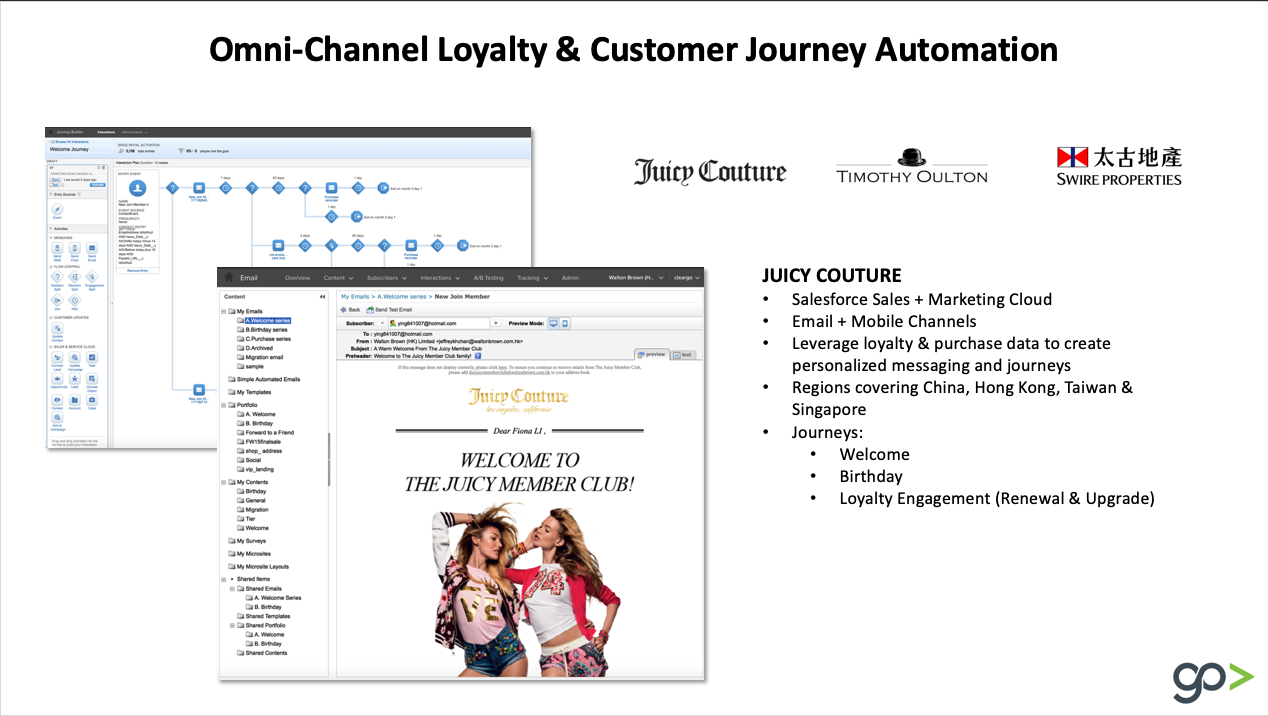Click Send Email activity icon in Journey Builder
This screenshot has height=716, width=1268.
click(92, 249)
